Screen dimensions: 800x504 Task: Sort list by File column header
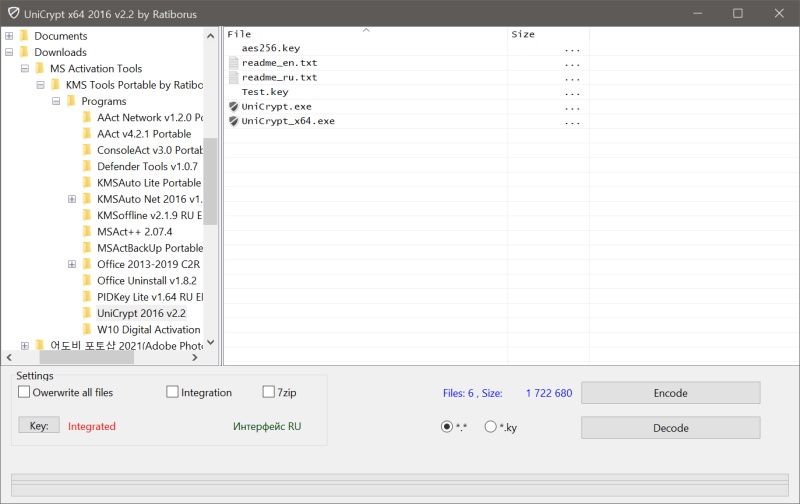(x=365, y=34)
